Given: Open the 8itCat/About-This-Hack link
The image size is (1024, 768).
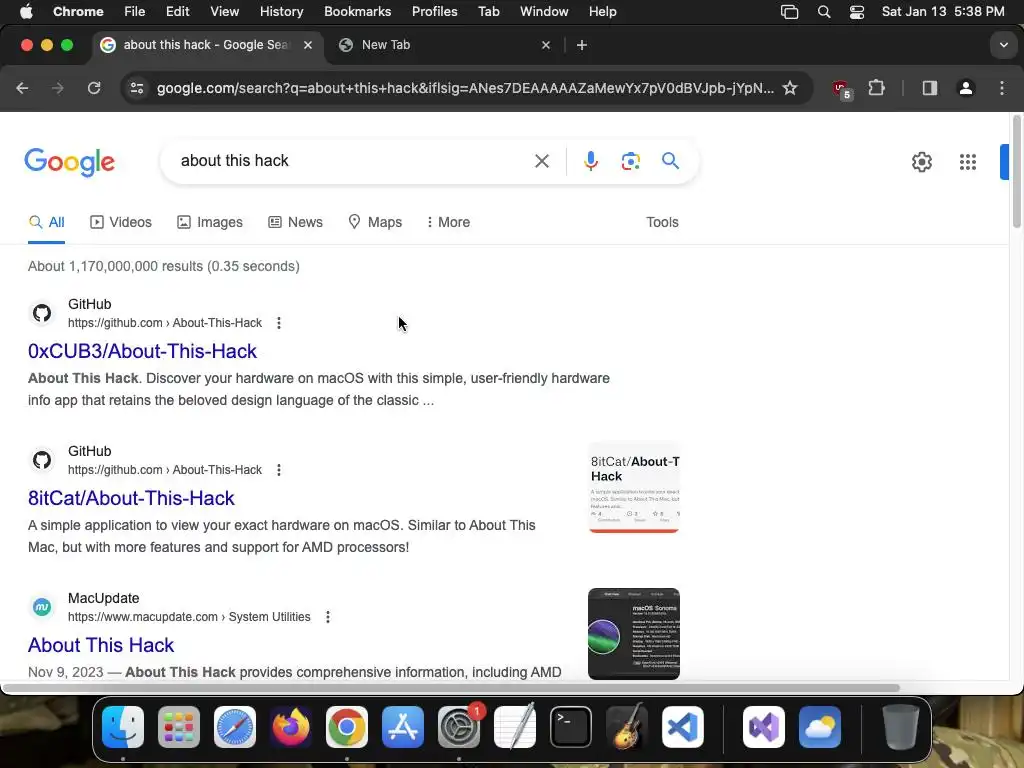Looking at the screenshot, I should pyautogui.click(x=131, y=498).
